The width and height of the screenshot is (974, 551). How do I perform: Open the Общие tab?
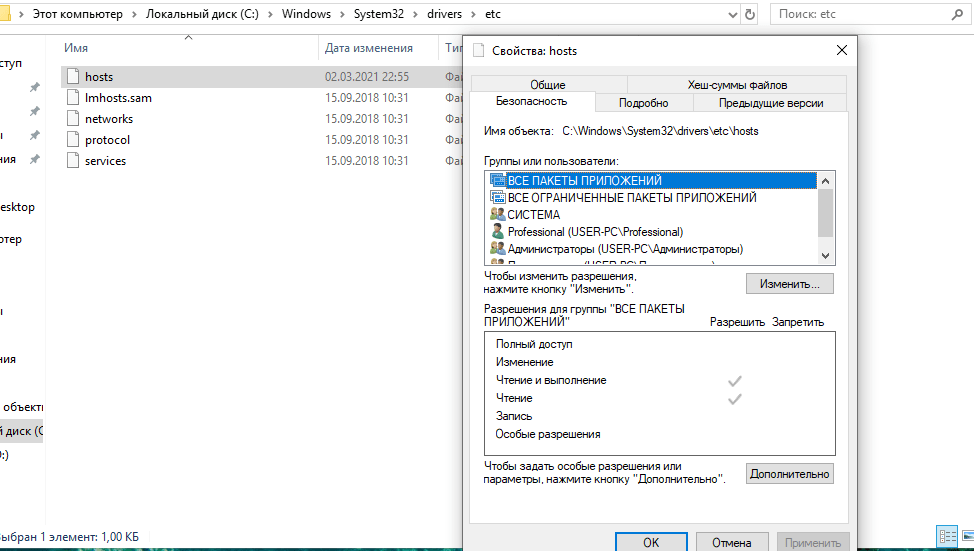click(548, 84)
